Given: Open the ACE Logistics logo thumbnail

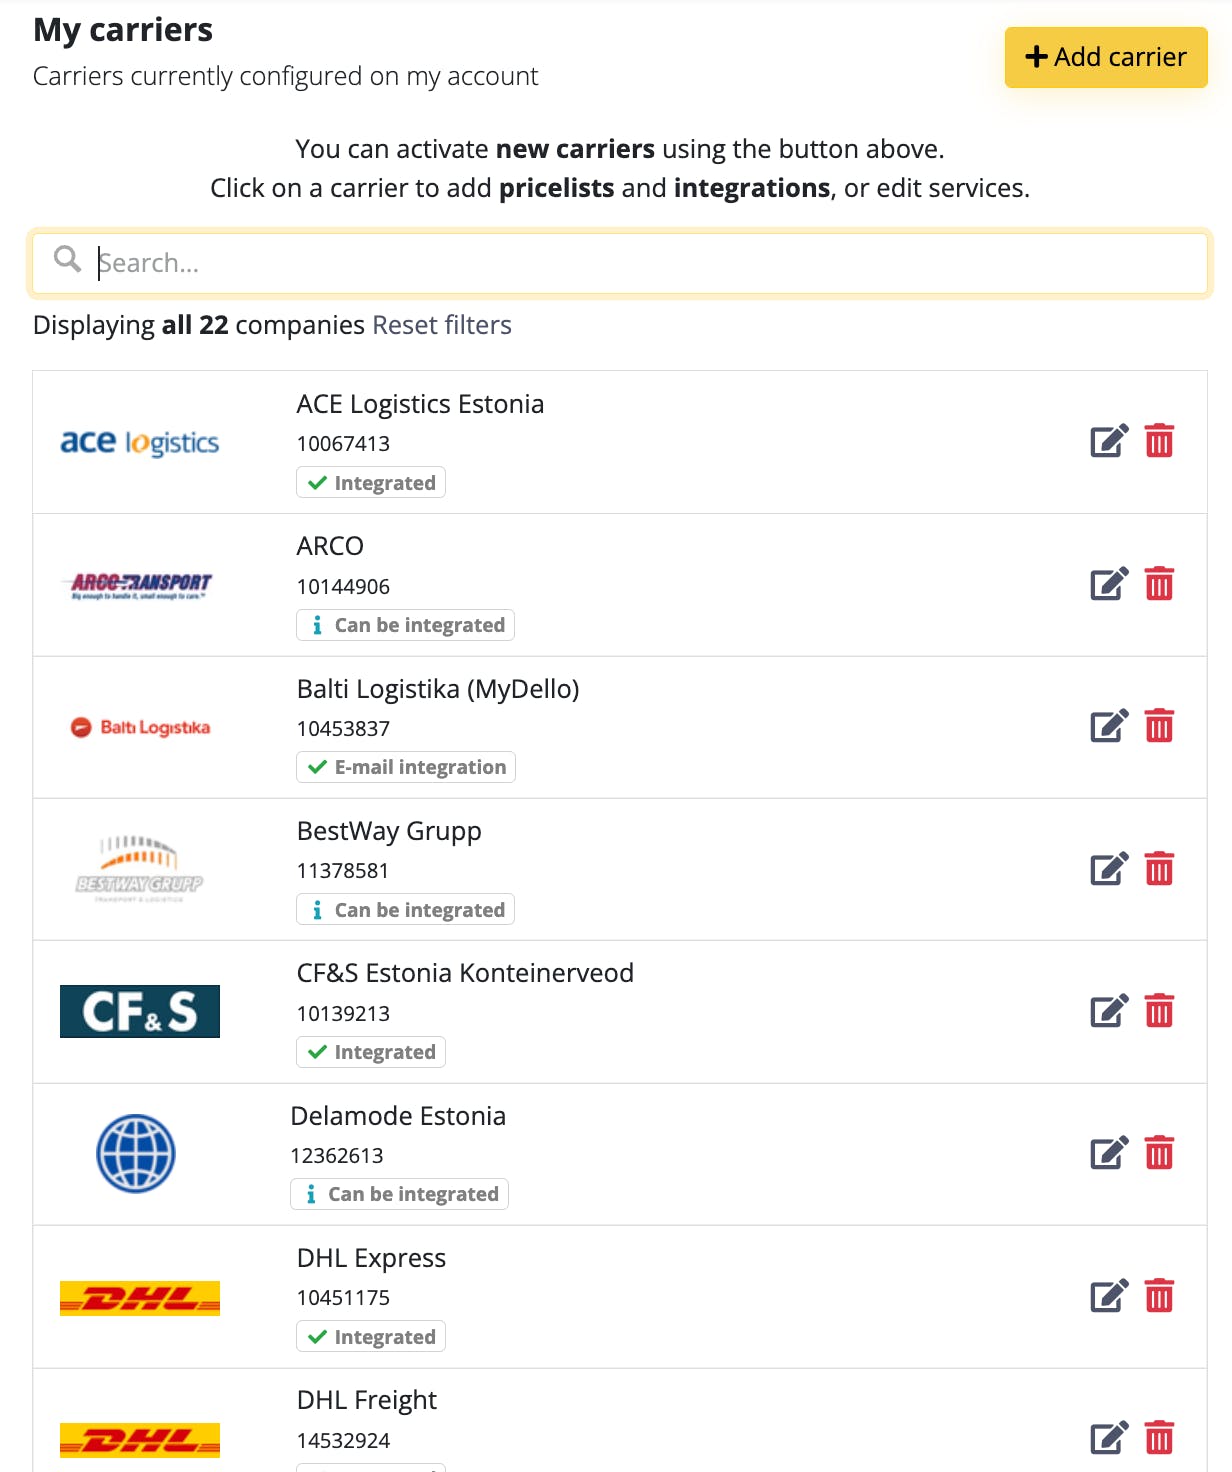Looking at the screenshot, I should pos(140,442).
